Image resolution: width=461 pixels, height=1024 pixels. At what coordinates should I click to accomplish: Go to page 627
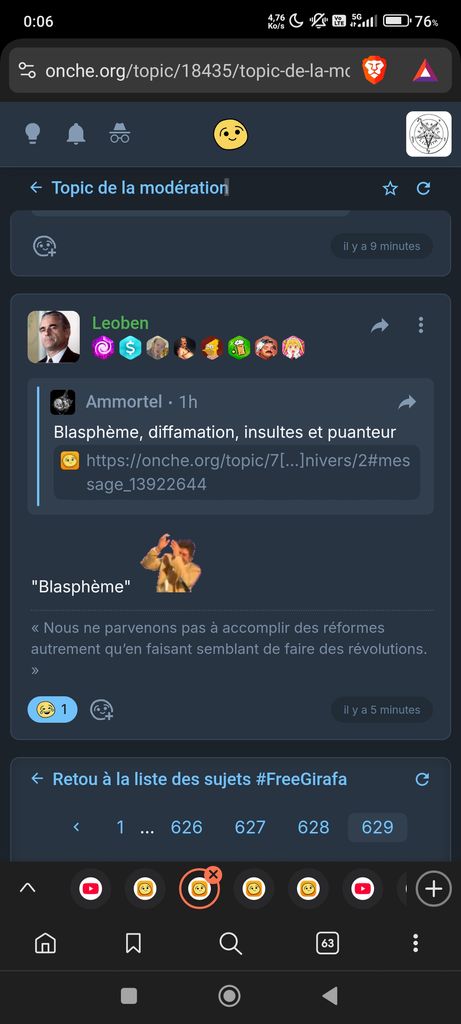point(250,827)
